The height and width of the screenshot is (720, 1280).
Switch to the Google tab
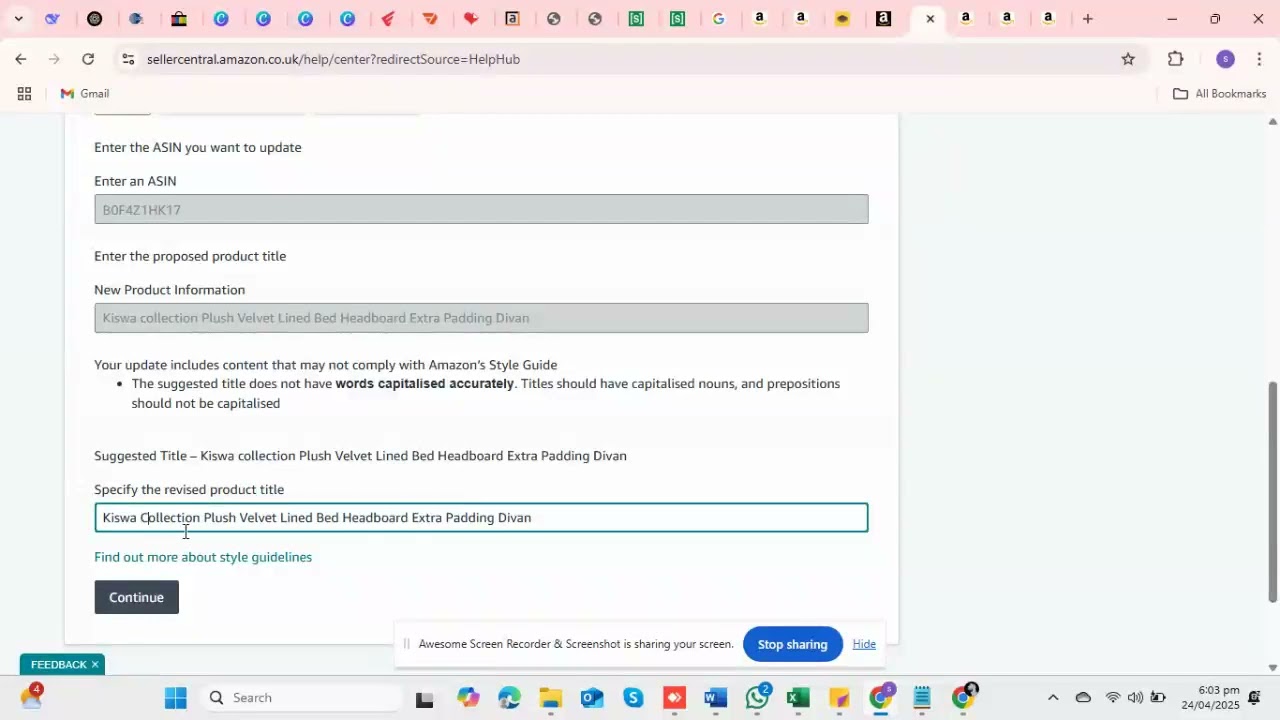click(x=718, y=19)
